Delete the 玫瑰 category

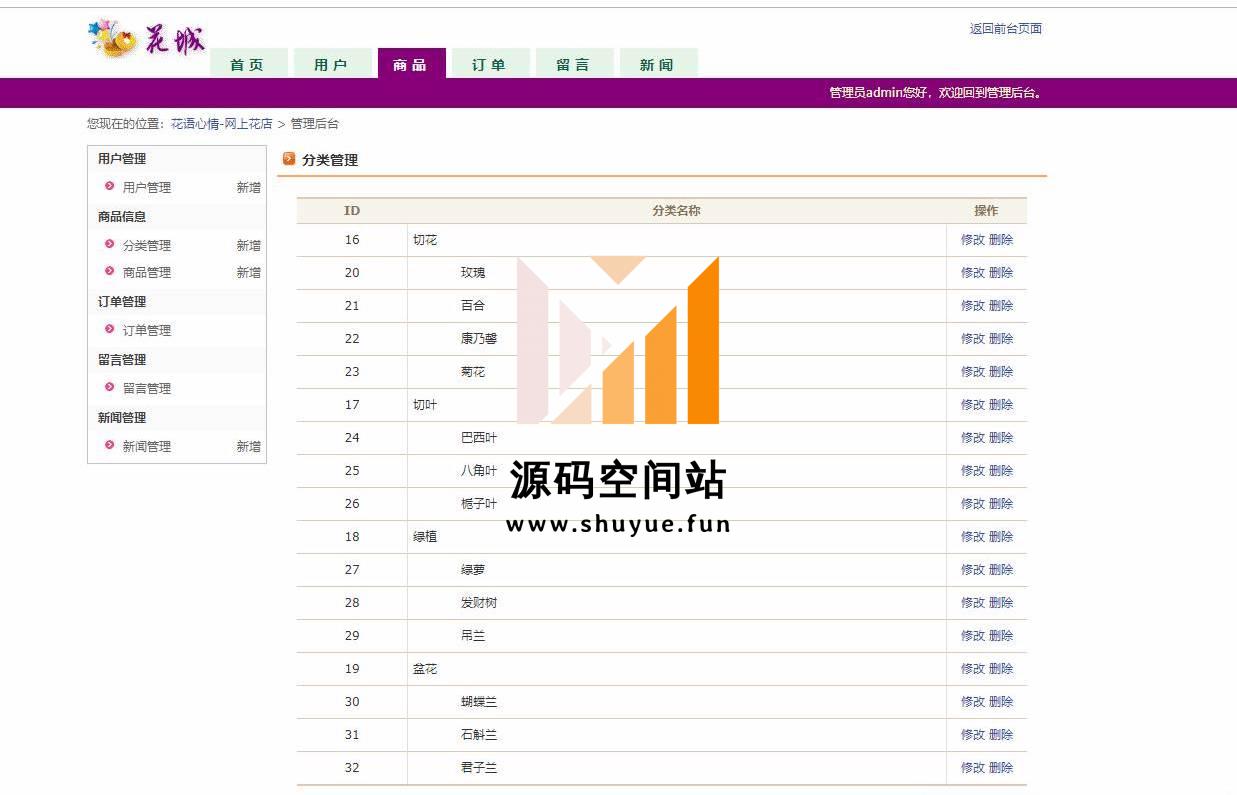tap(1001, 273)
